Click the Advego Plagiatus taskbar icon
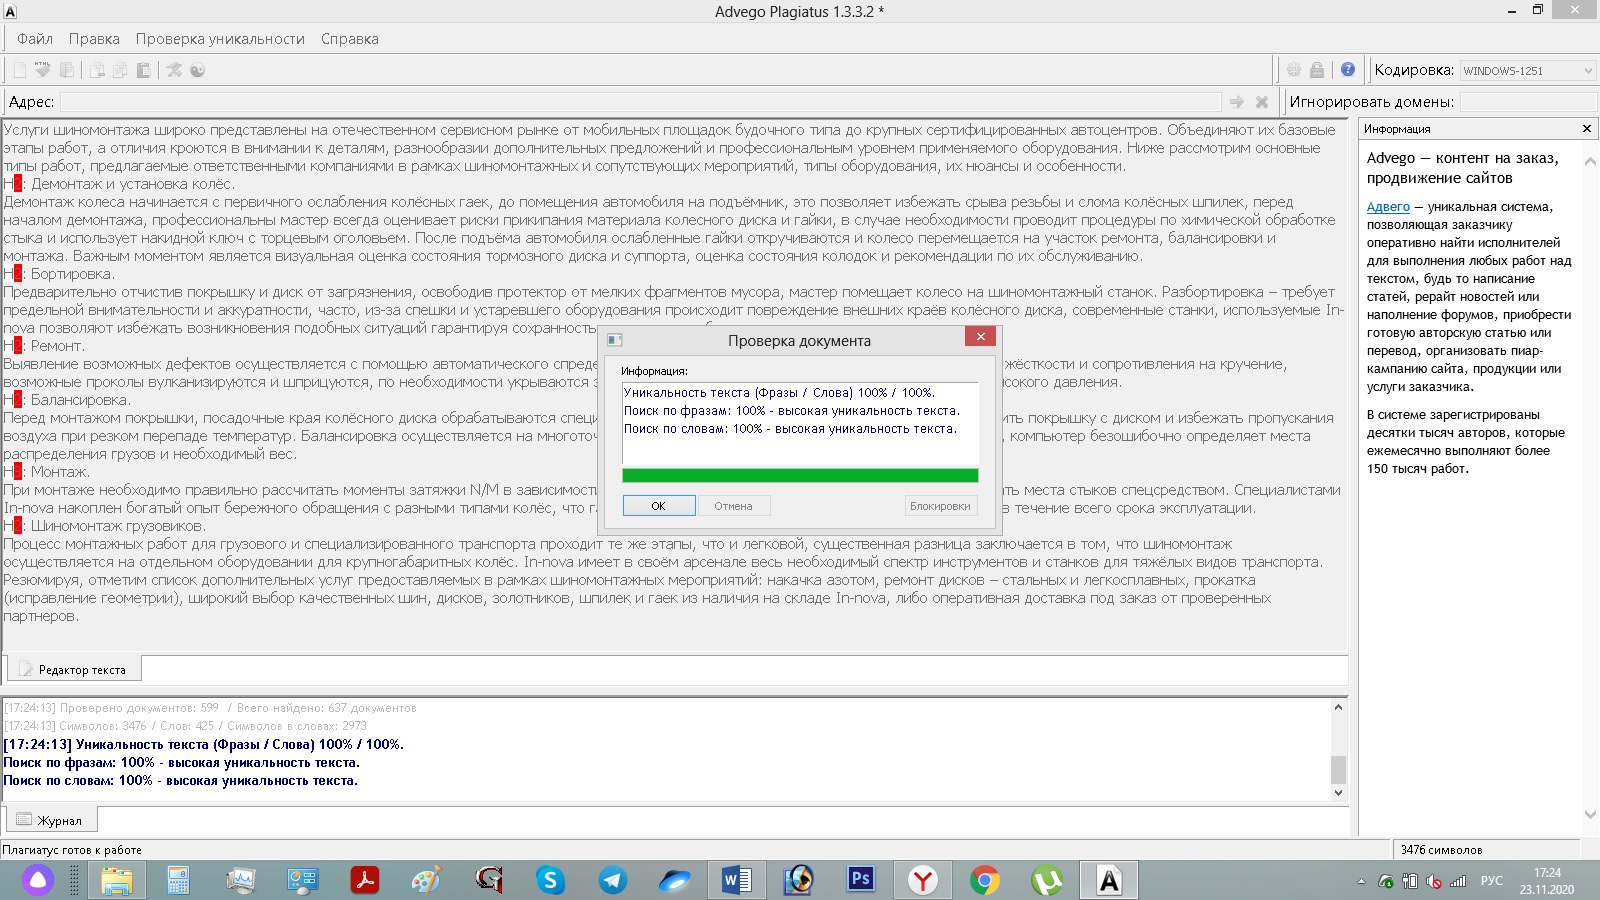Image resolution: width=1600 pixels, height=900 pixels. click(x=1109, y=880)
